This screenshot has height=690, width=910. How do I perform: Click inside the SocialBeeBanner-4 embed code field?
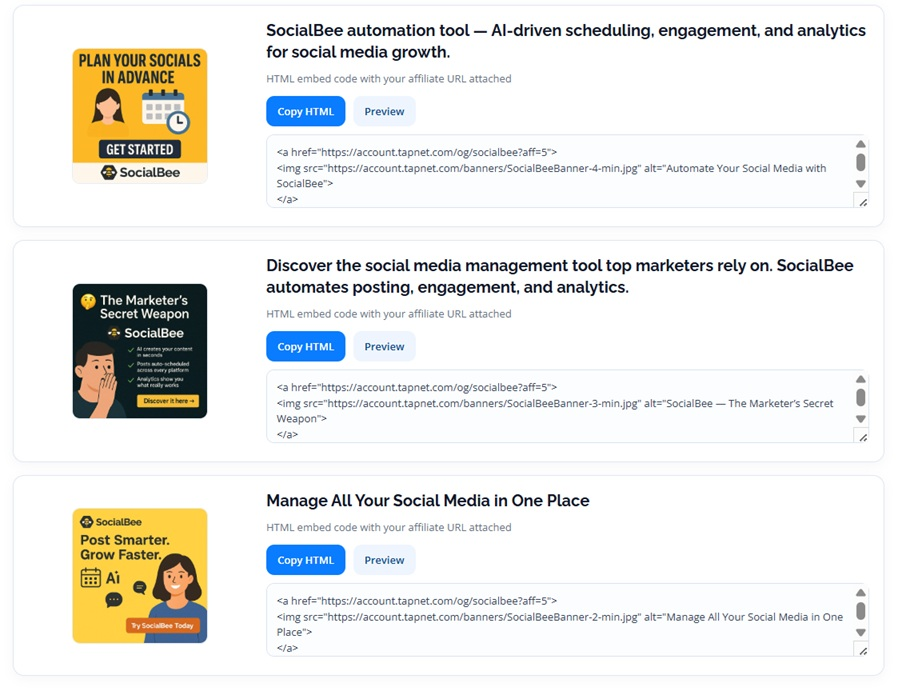tap(560, 172)
